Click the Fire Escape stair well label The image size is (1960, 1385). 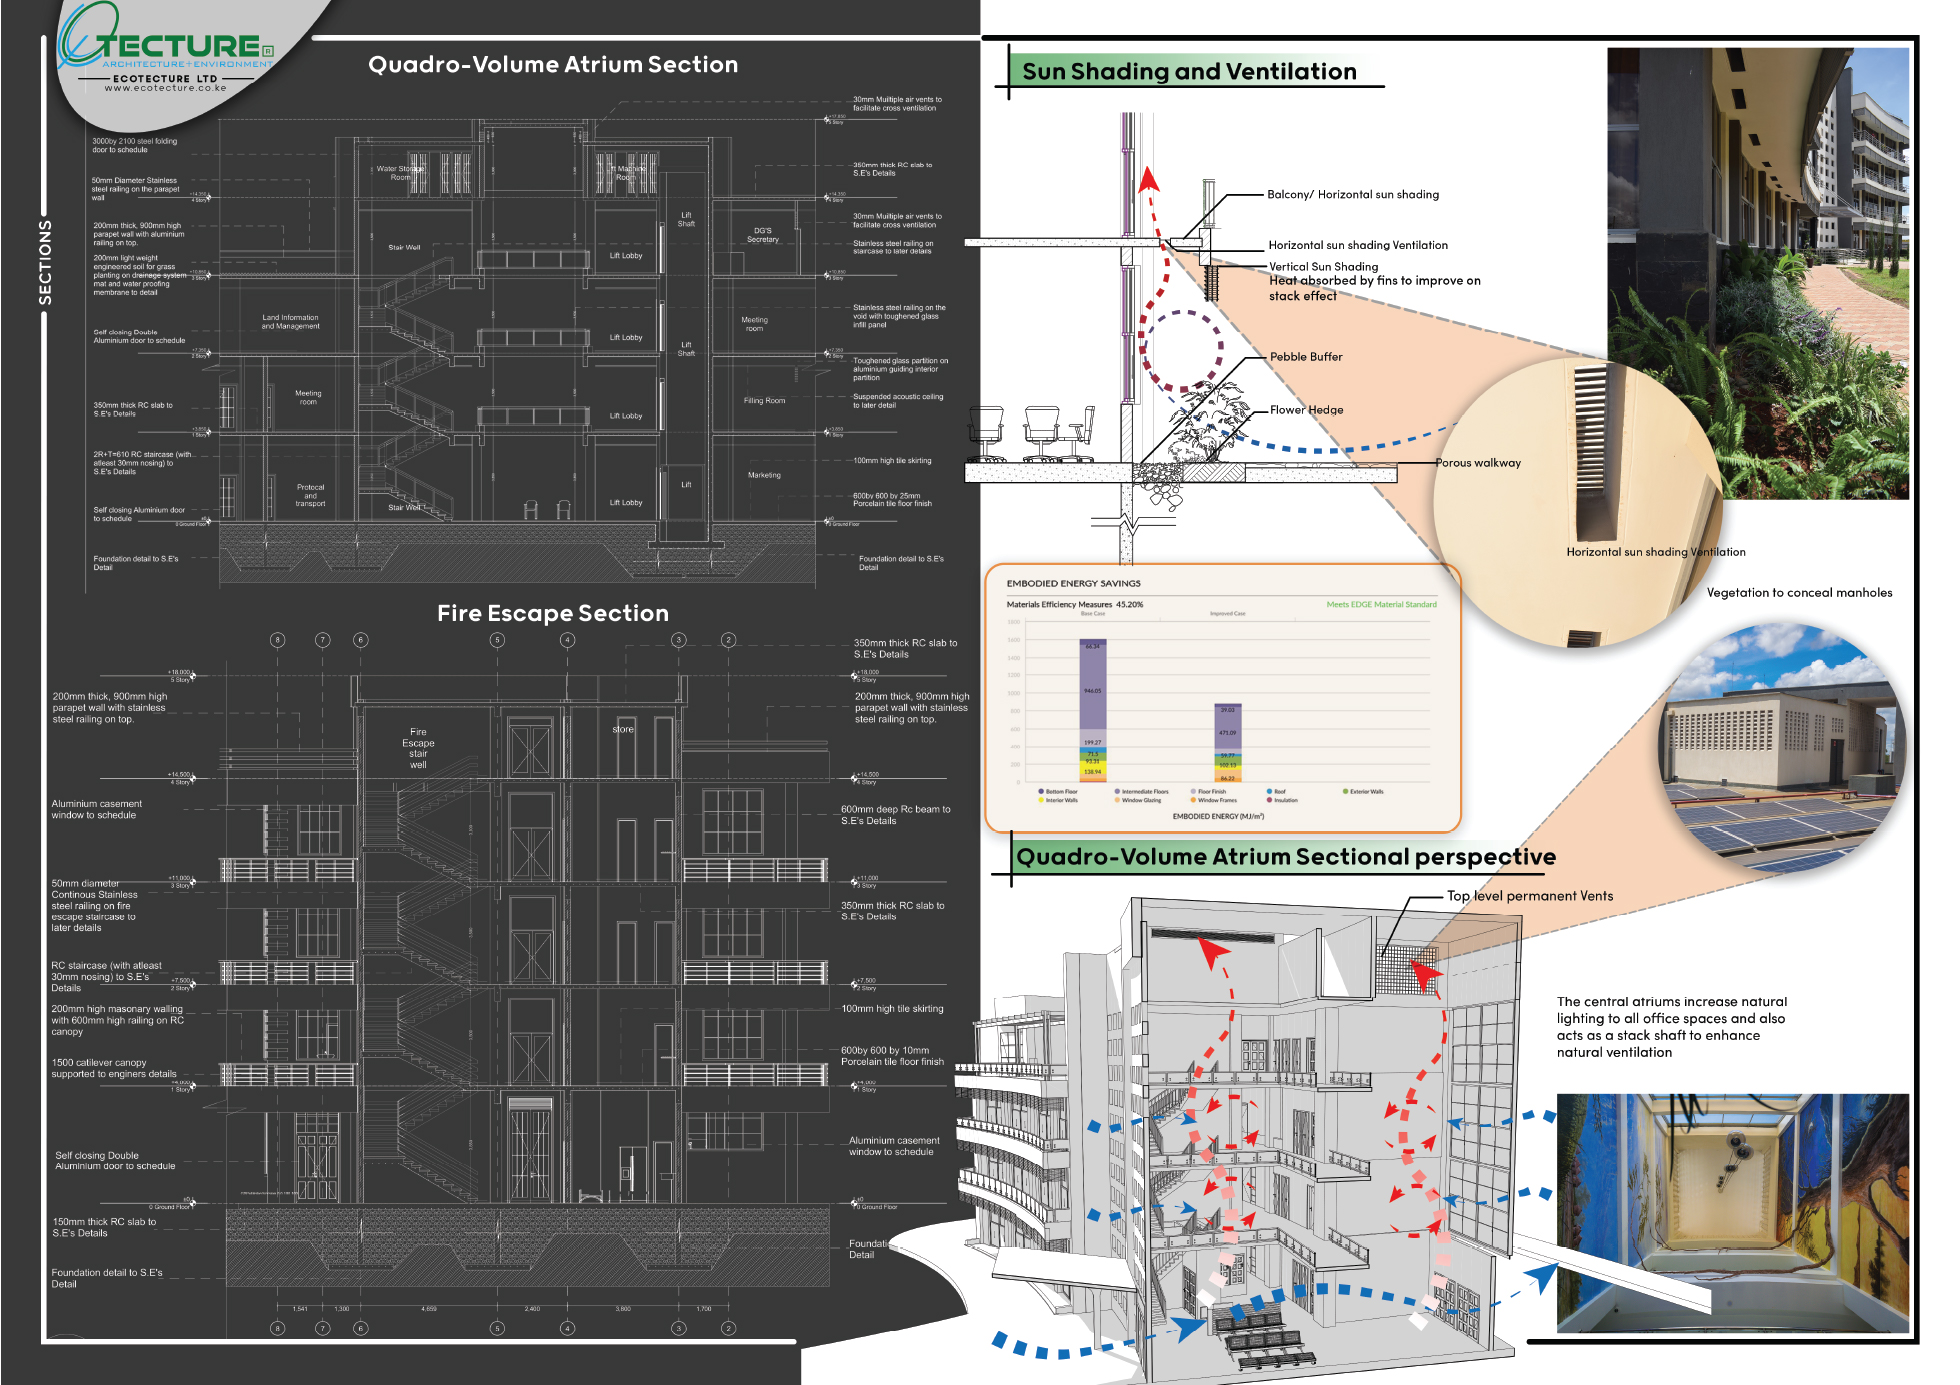418,749
